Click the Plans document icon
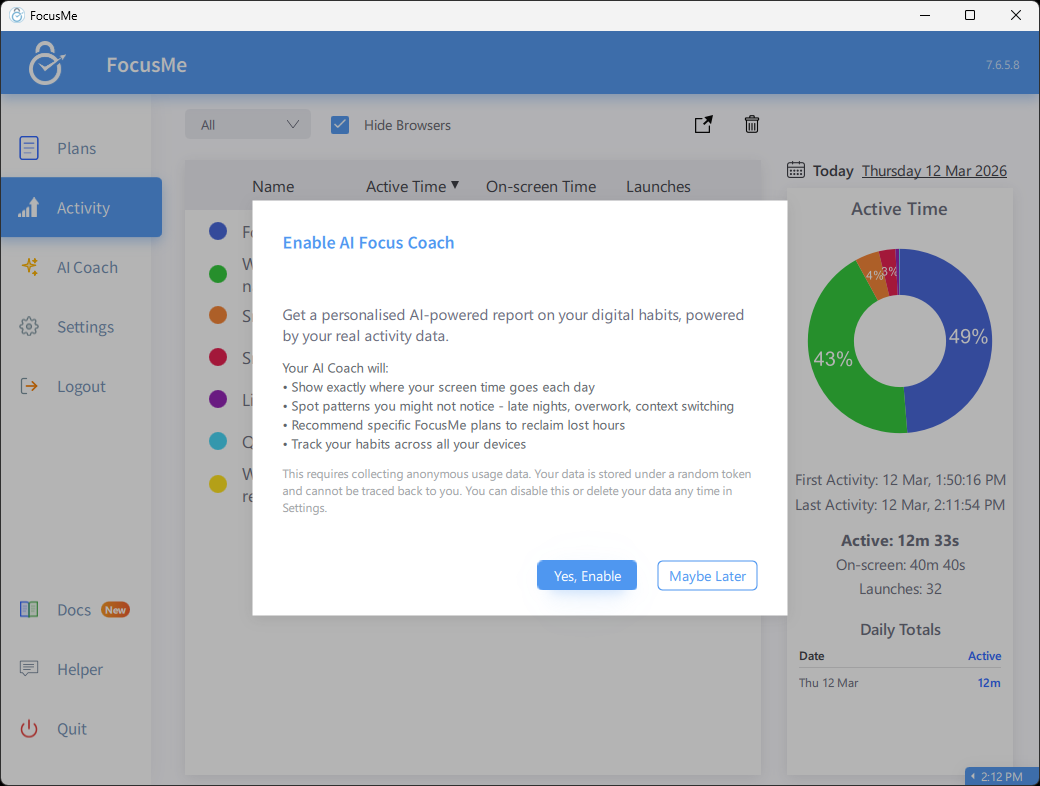This screenshot has height=786, width=1040. (29, 148)
